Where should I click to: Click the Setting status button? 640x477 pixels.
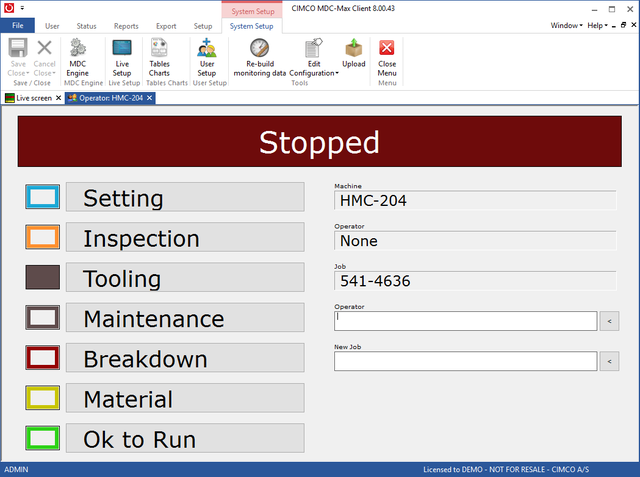[185, 197]
